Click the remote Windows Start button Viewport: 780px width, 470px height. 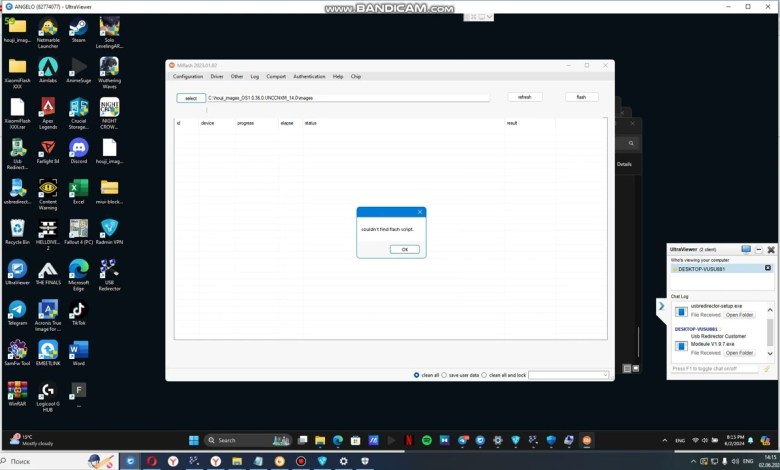[194, 440]
